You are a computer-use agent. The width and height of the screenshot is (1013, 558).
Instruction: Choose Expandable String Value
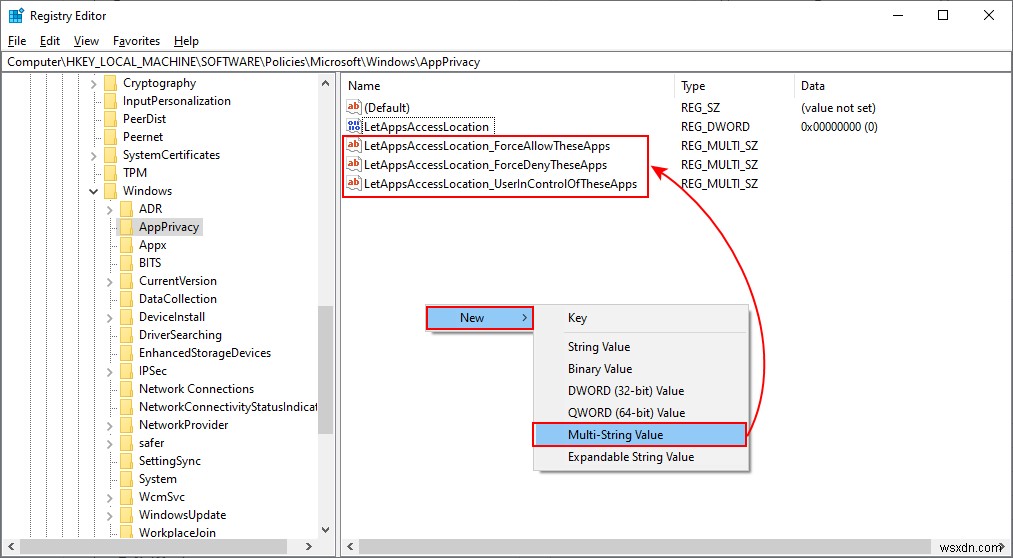coord(631,457)
